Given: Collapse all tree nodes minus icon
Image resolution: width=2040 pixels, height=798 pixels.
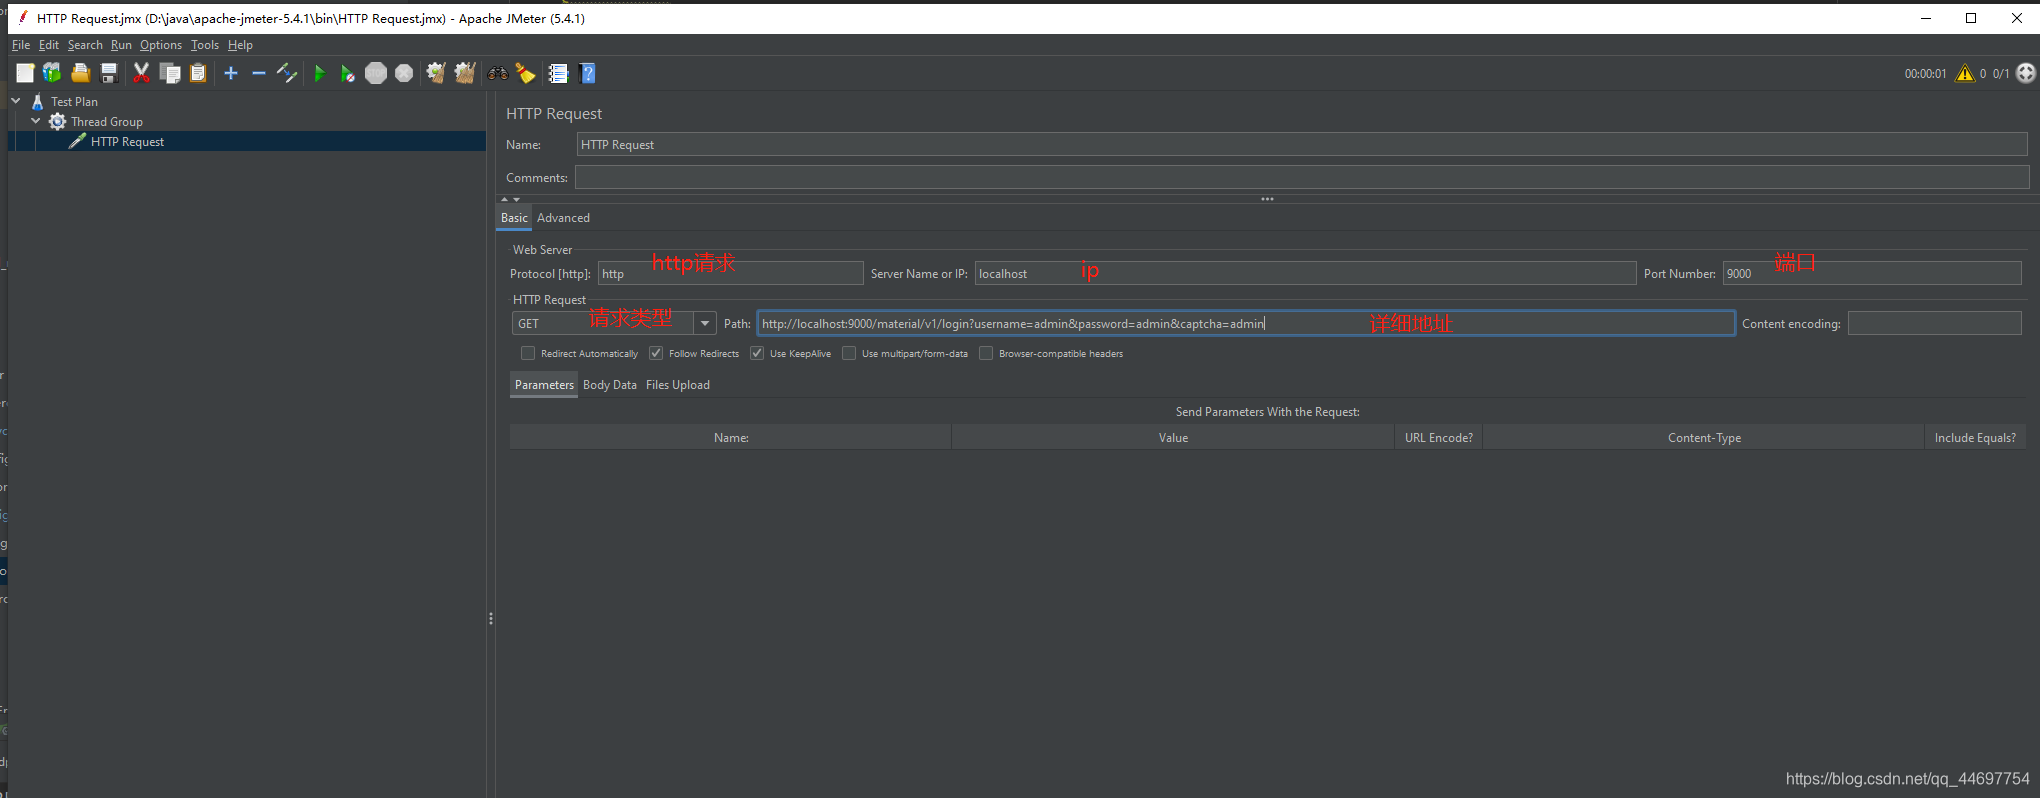Looking at the screenshot, I should [259, 73].
